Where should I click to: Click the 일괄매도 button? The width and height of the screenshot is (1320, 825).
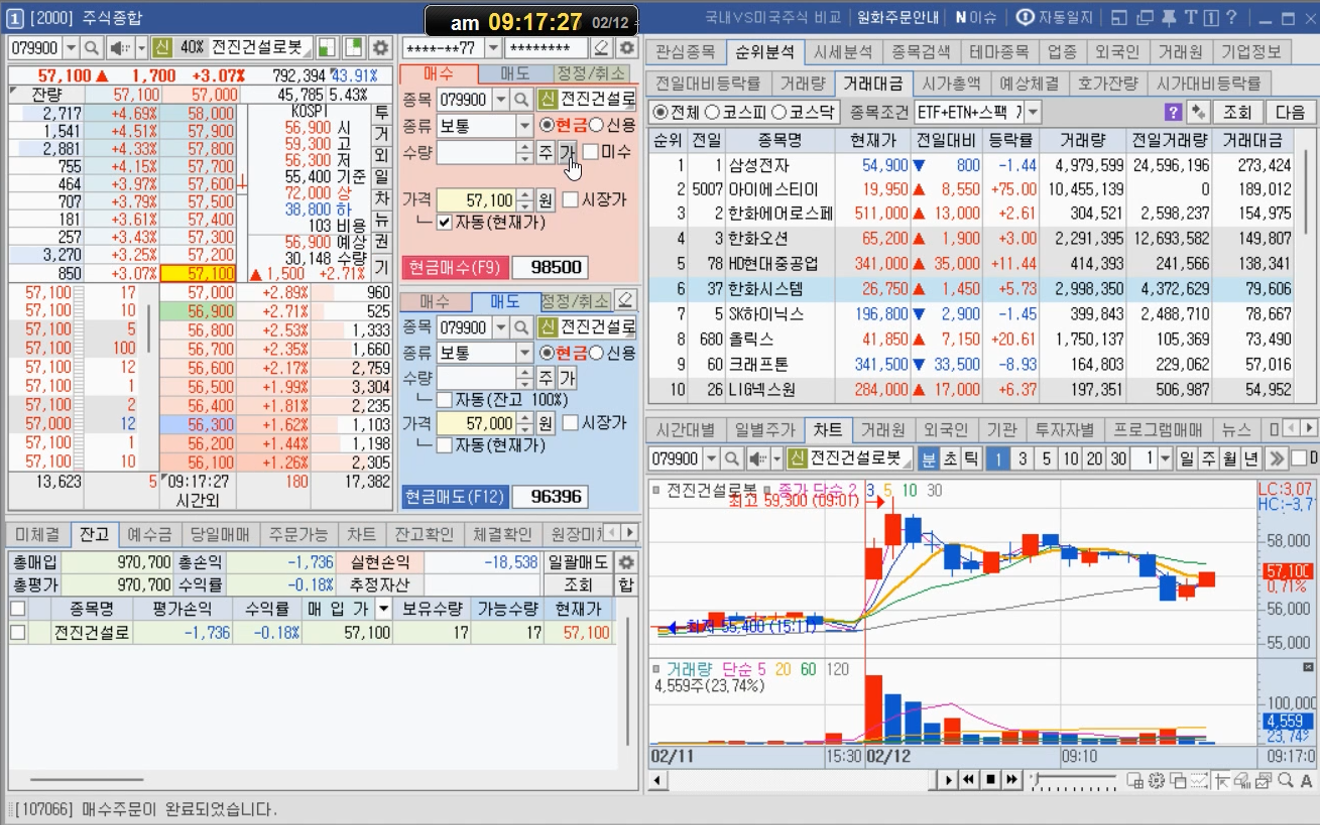(x=578, y=562)
